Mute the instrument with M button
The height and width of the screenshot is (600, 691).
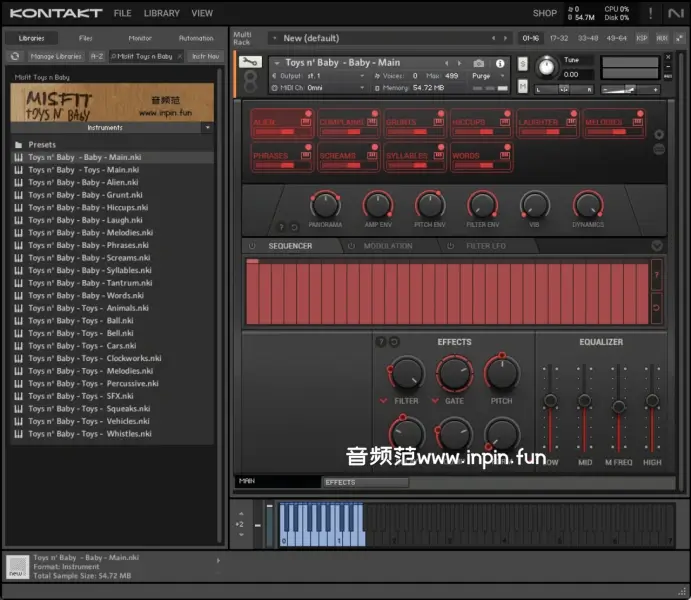point(523,86)
